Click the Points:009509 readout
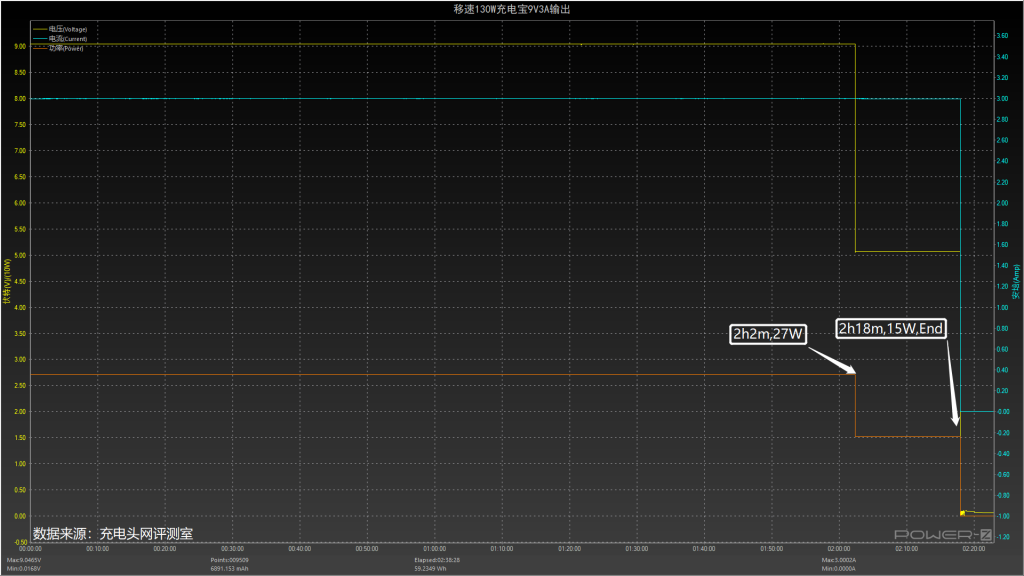Image resolution: width=1024 pixels, height=576 pixels. [x=229, y=560]
